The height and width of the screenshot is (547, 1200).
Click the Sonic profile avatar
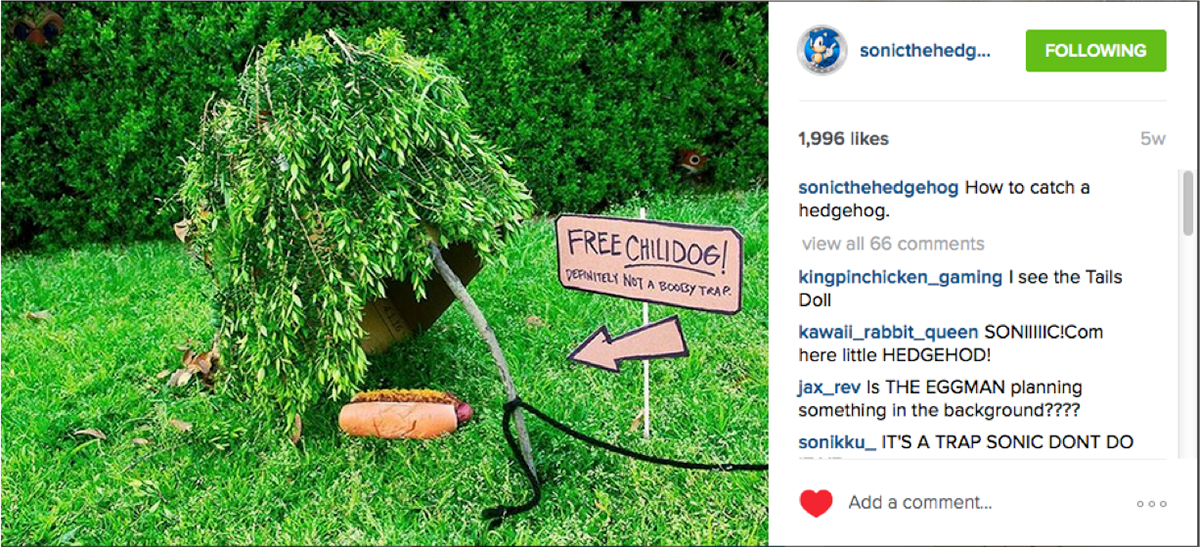click(822, 49)
